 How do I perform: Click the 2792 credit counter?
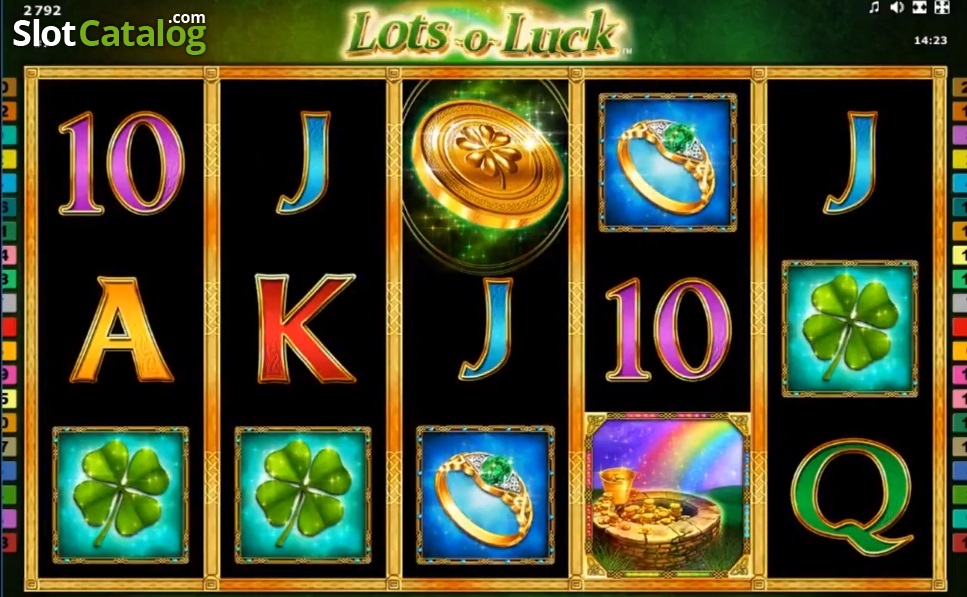click(x=42, y=10)
